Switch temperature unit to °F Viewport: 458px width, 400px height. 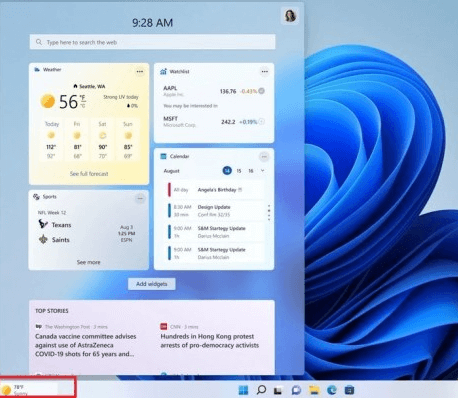pyautogui.click(x=82, y=97)
